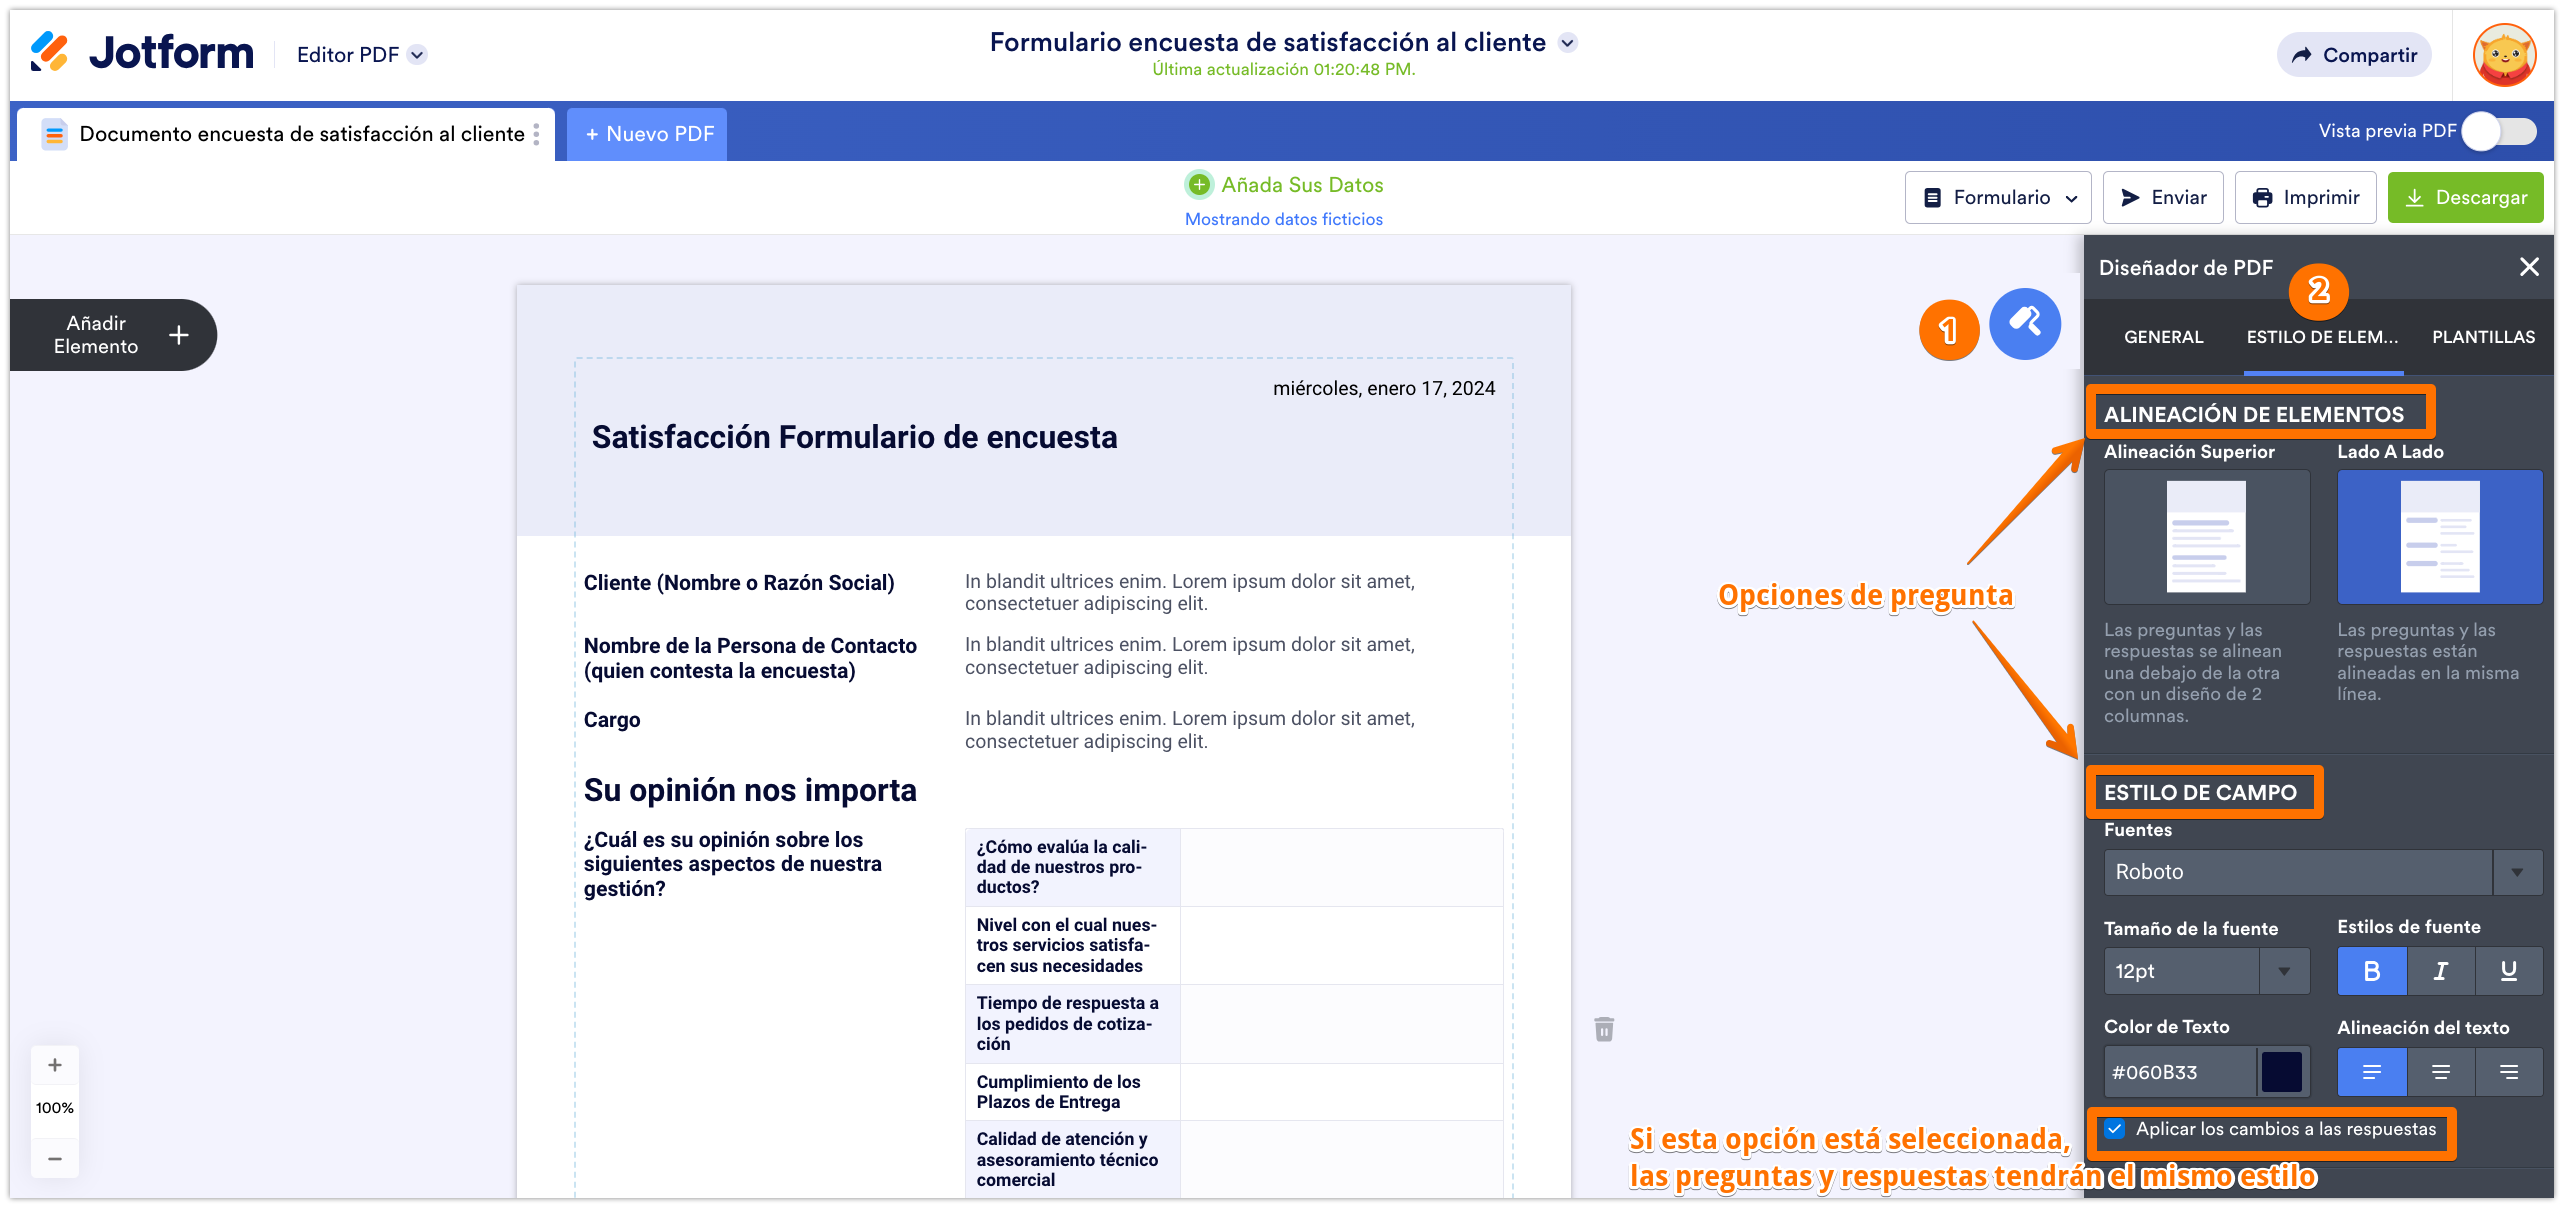Open the Formulario dropdown button

pos(2000,197)
